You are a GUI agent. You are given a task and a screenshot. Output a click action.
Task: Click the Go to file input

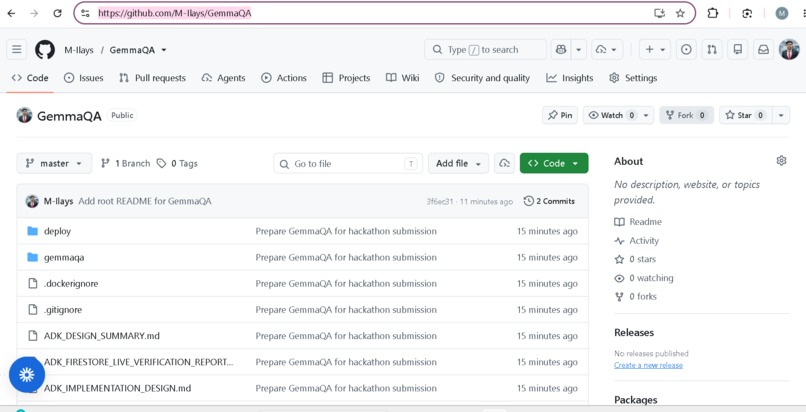tap(348, 163)
